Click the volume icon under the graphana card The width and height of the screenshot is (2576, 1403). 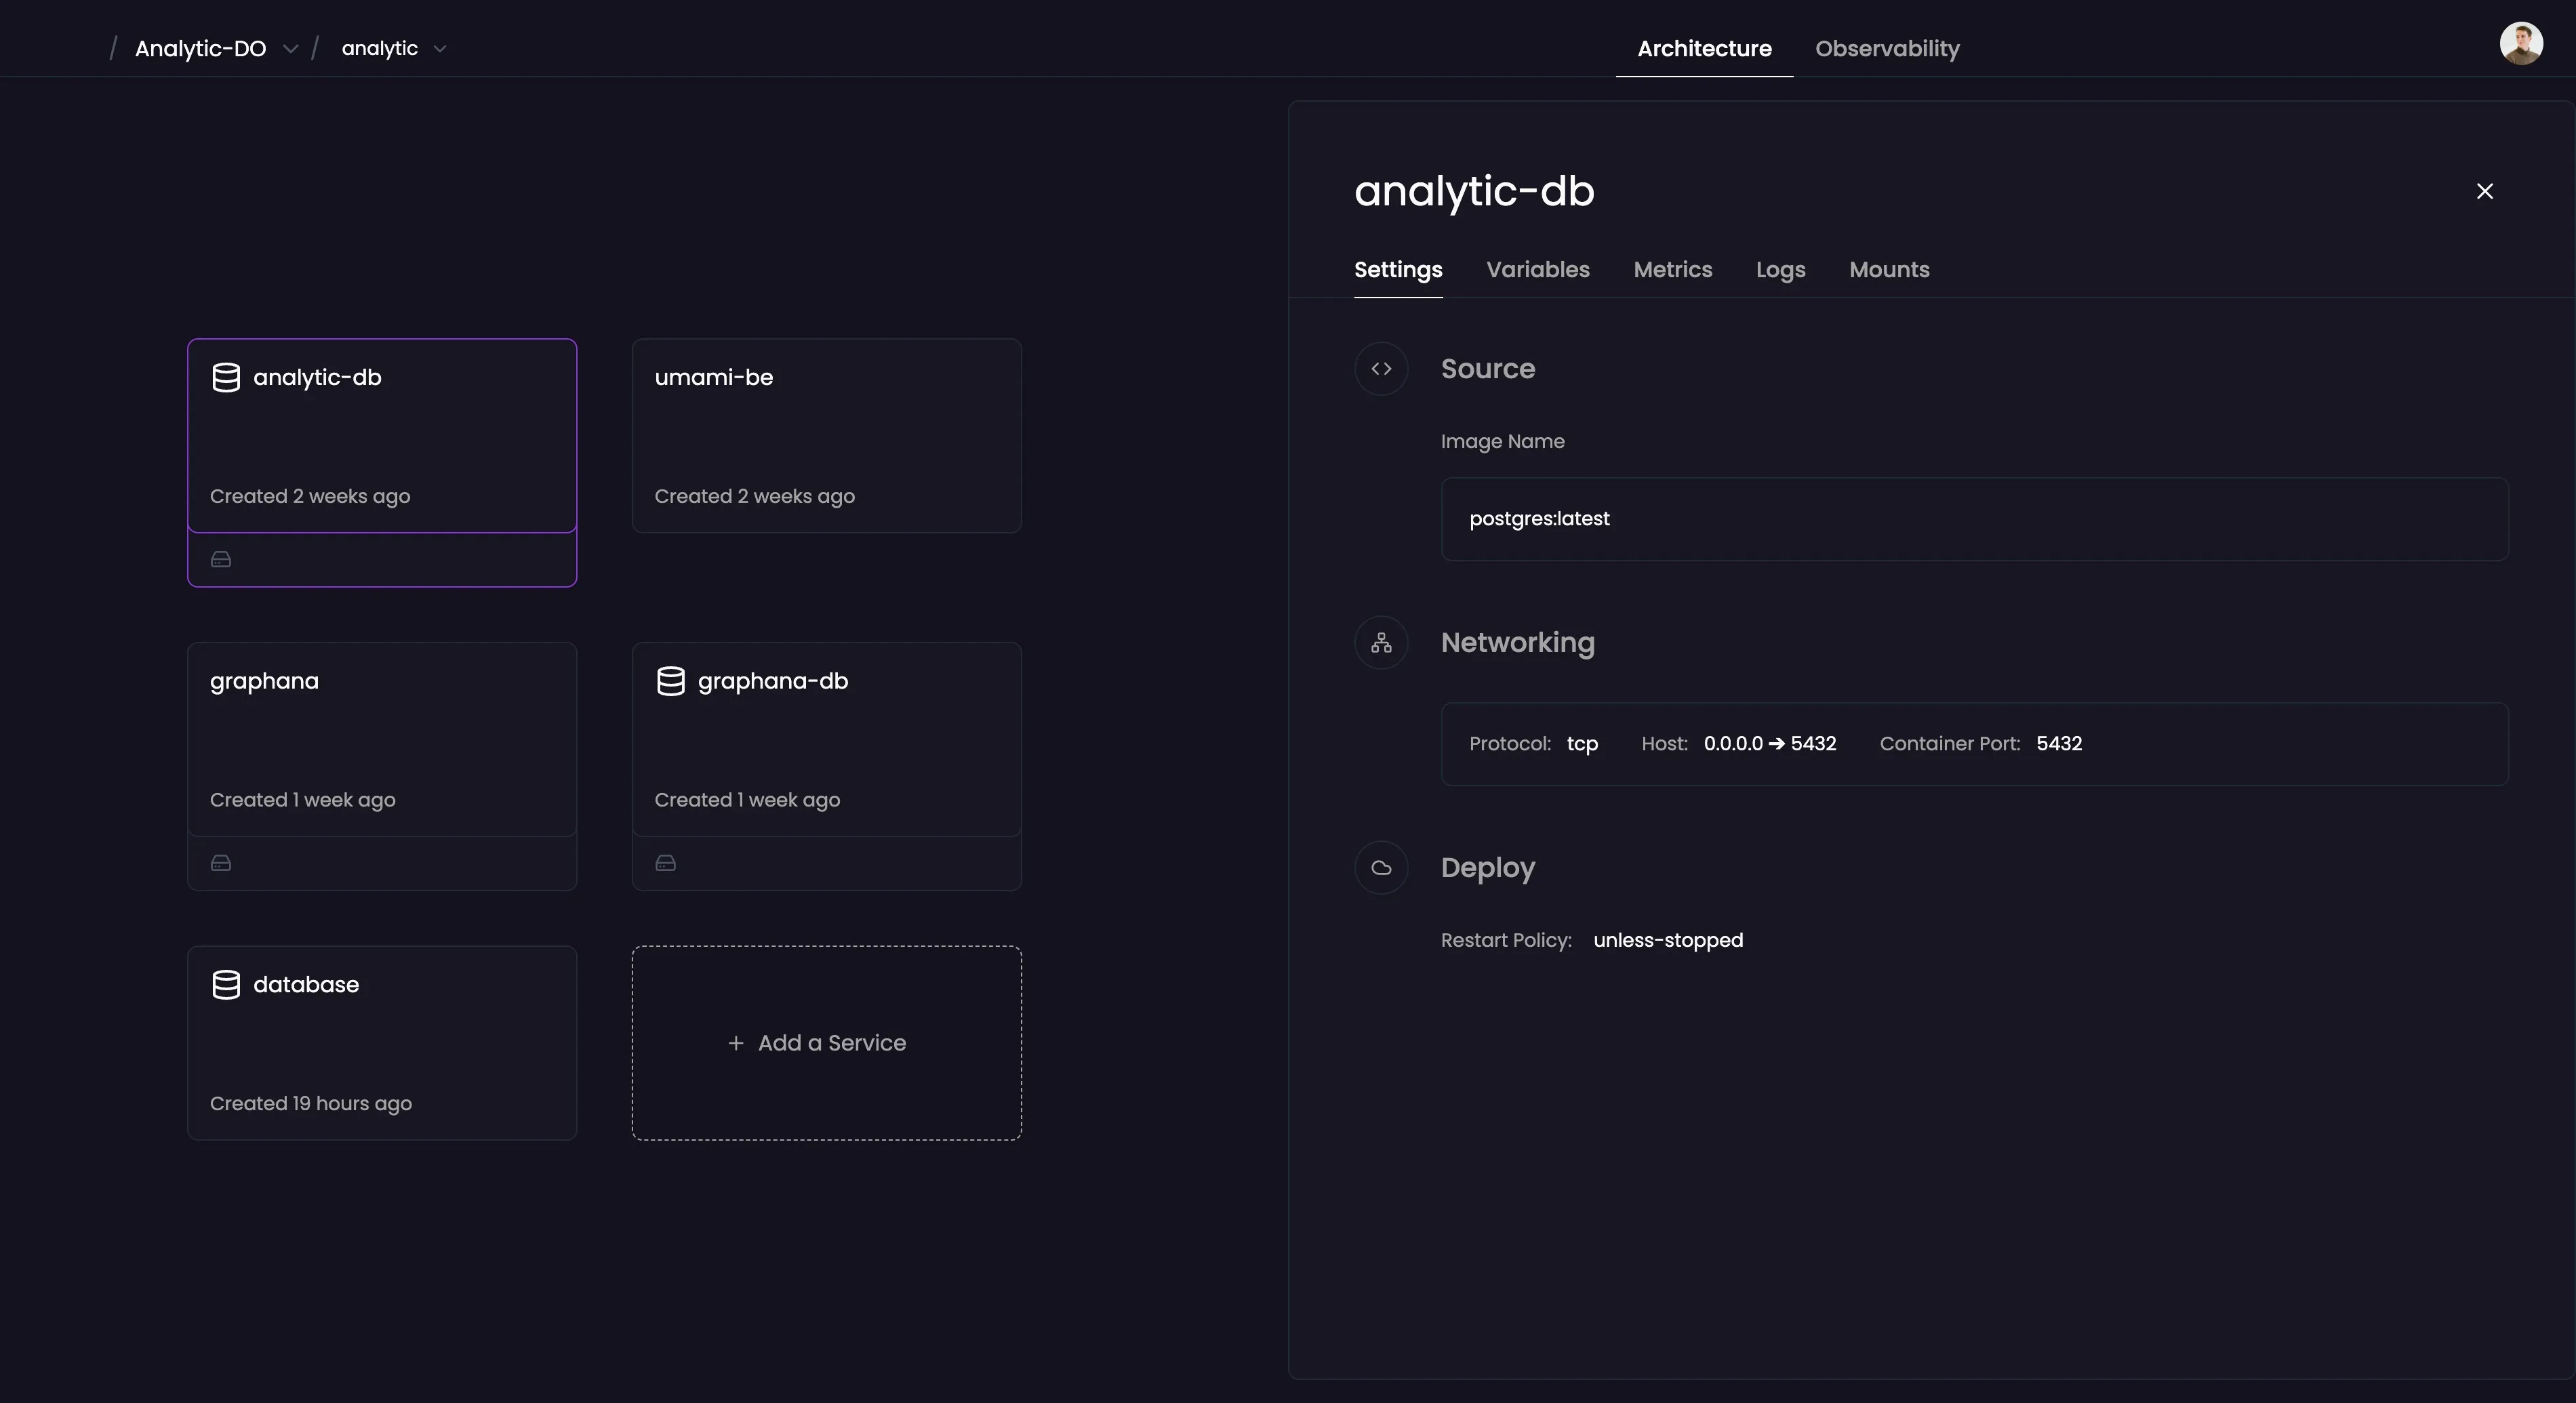click(220, 863)
